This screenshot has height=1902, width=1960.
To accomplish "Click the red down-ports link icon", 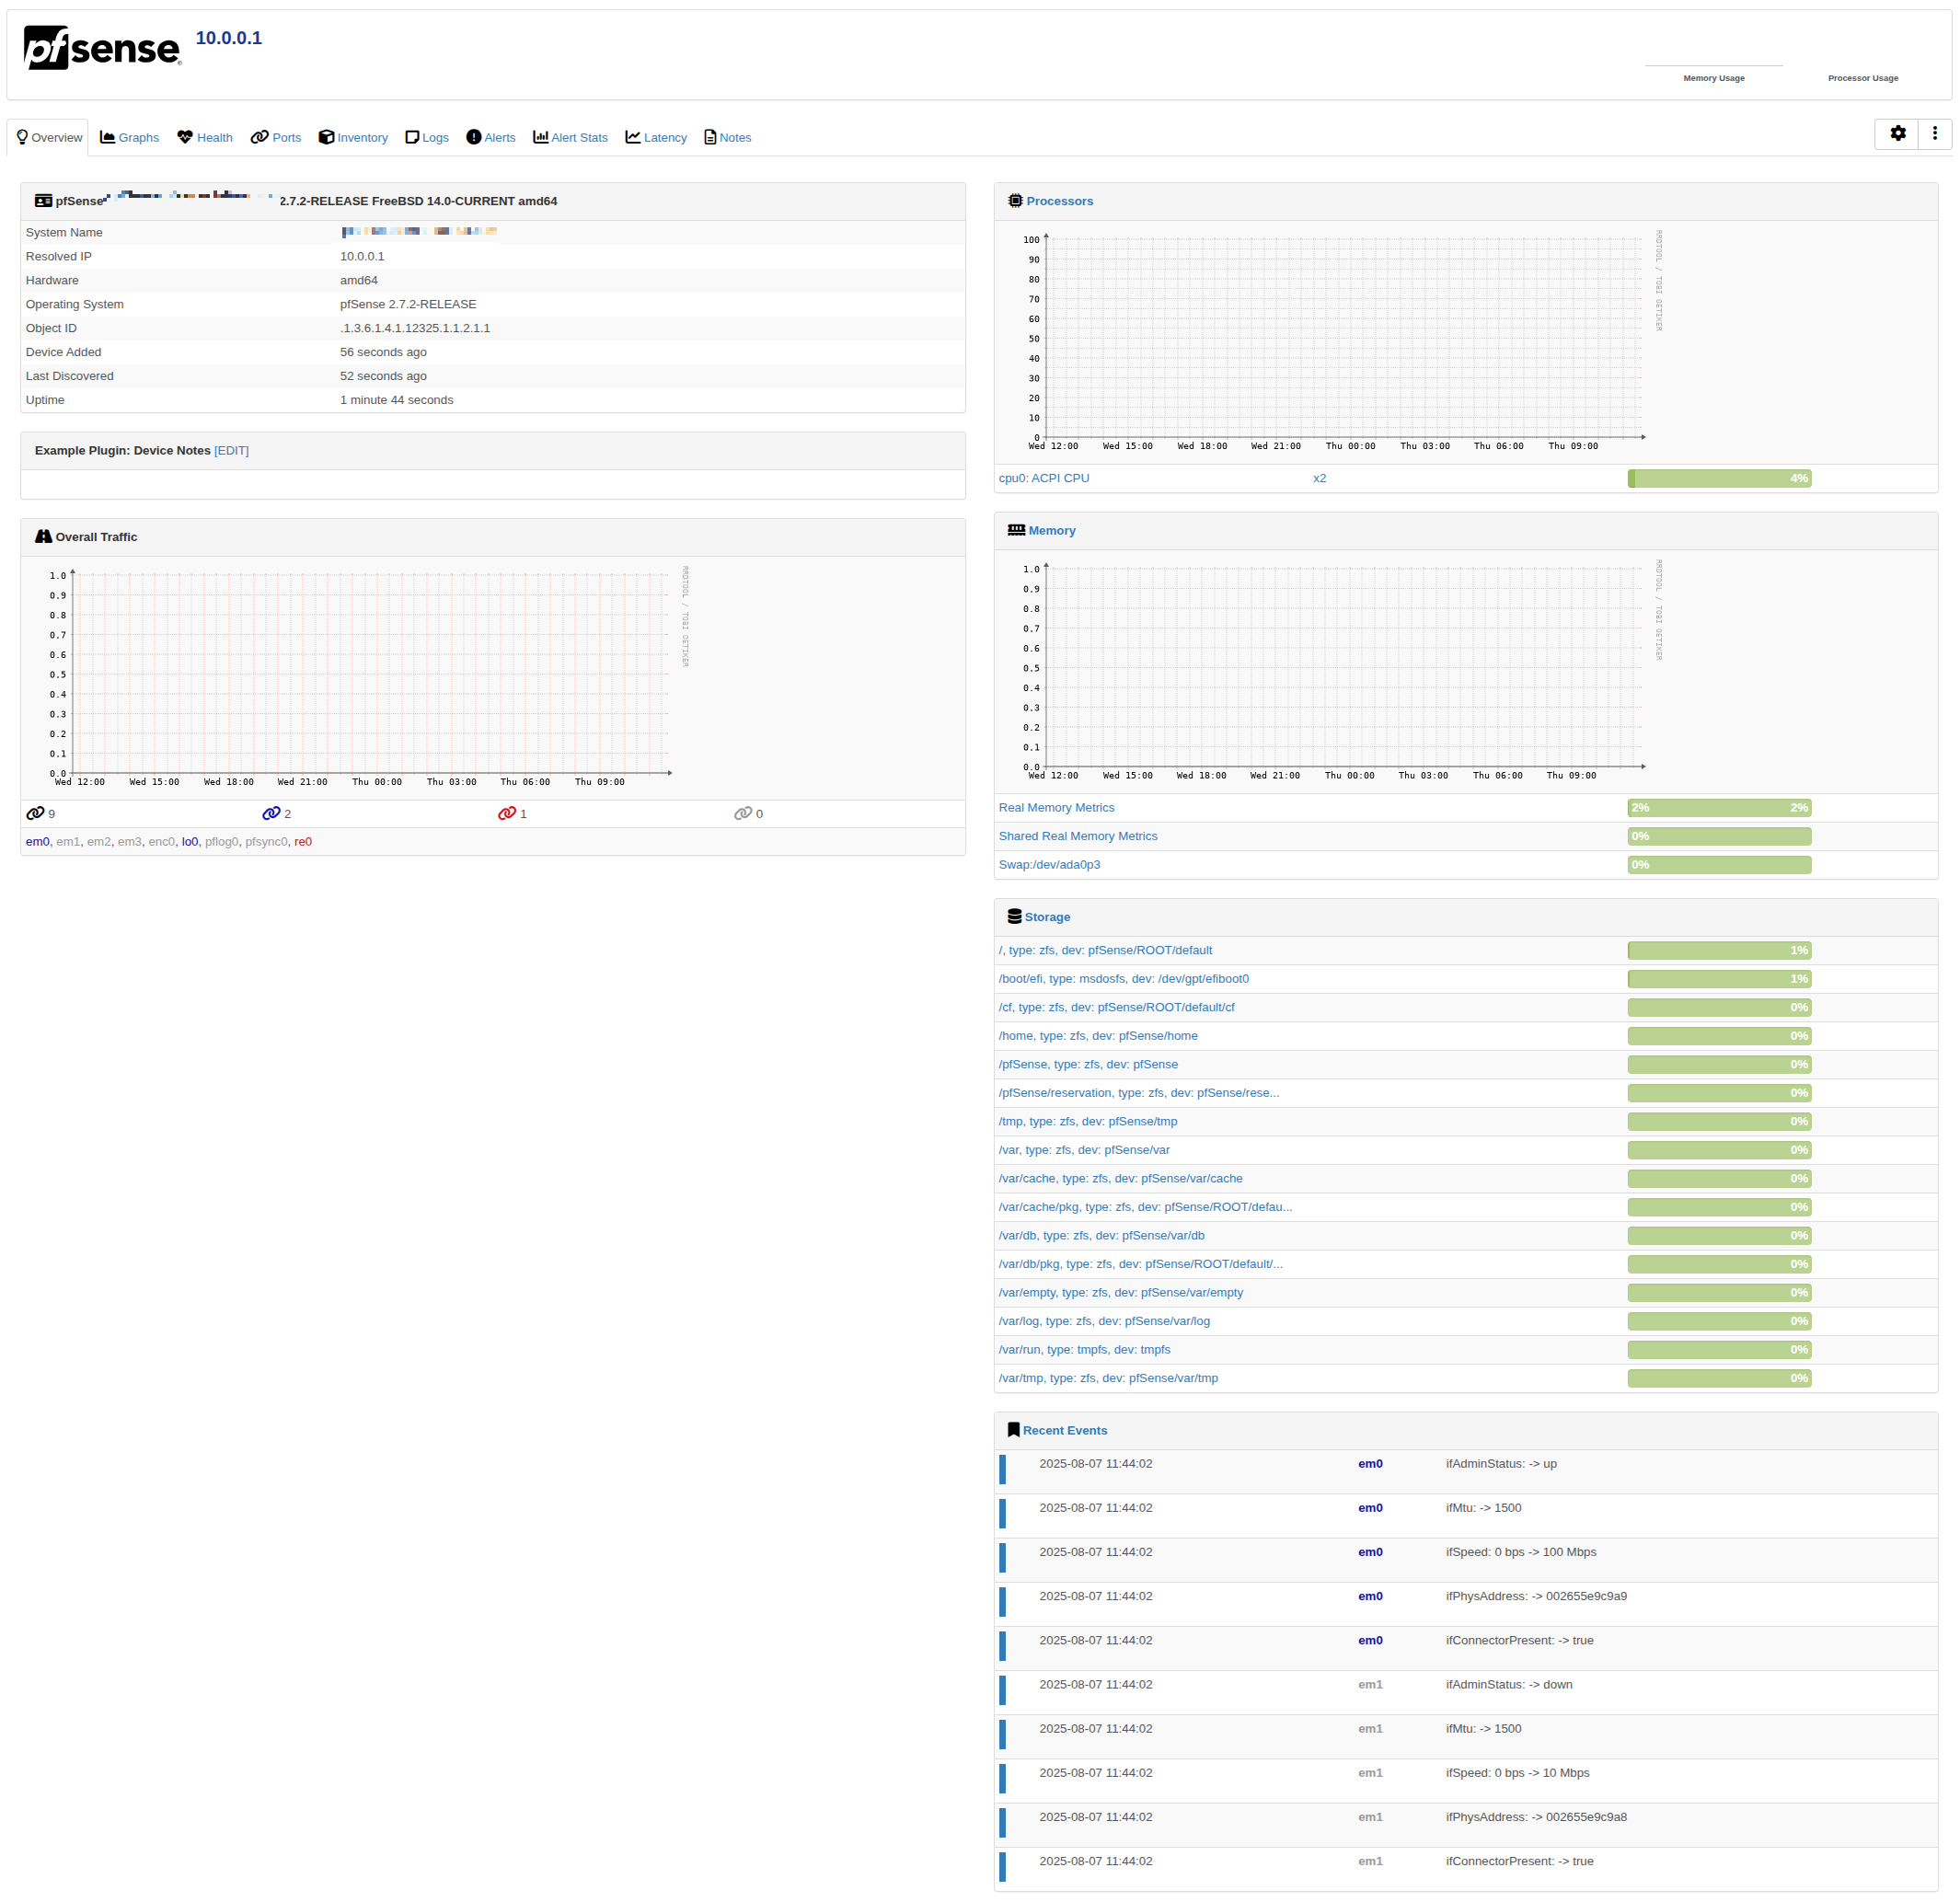I will tap(507, 813).
